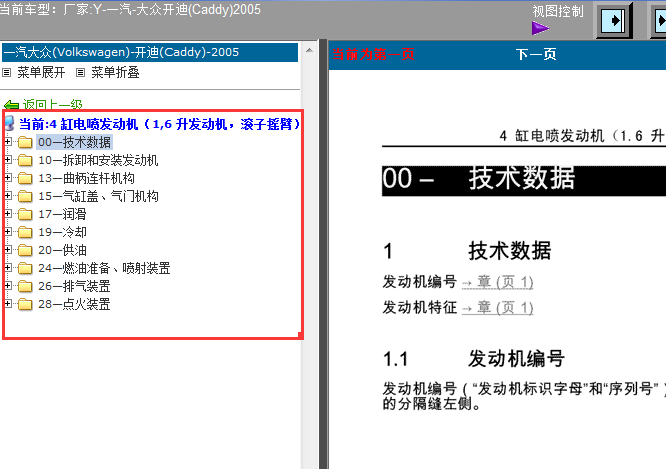Click the folder icon for 13—曲柄连杆机构

click(25, 178)
